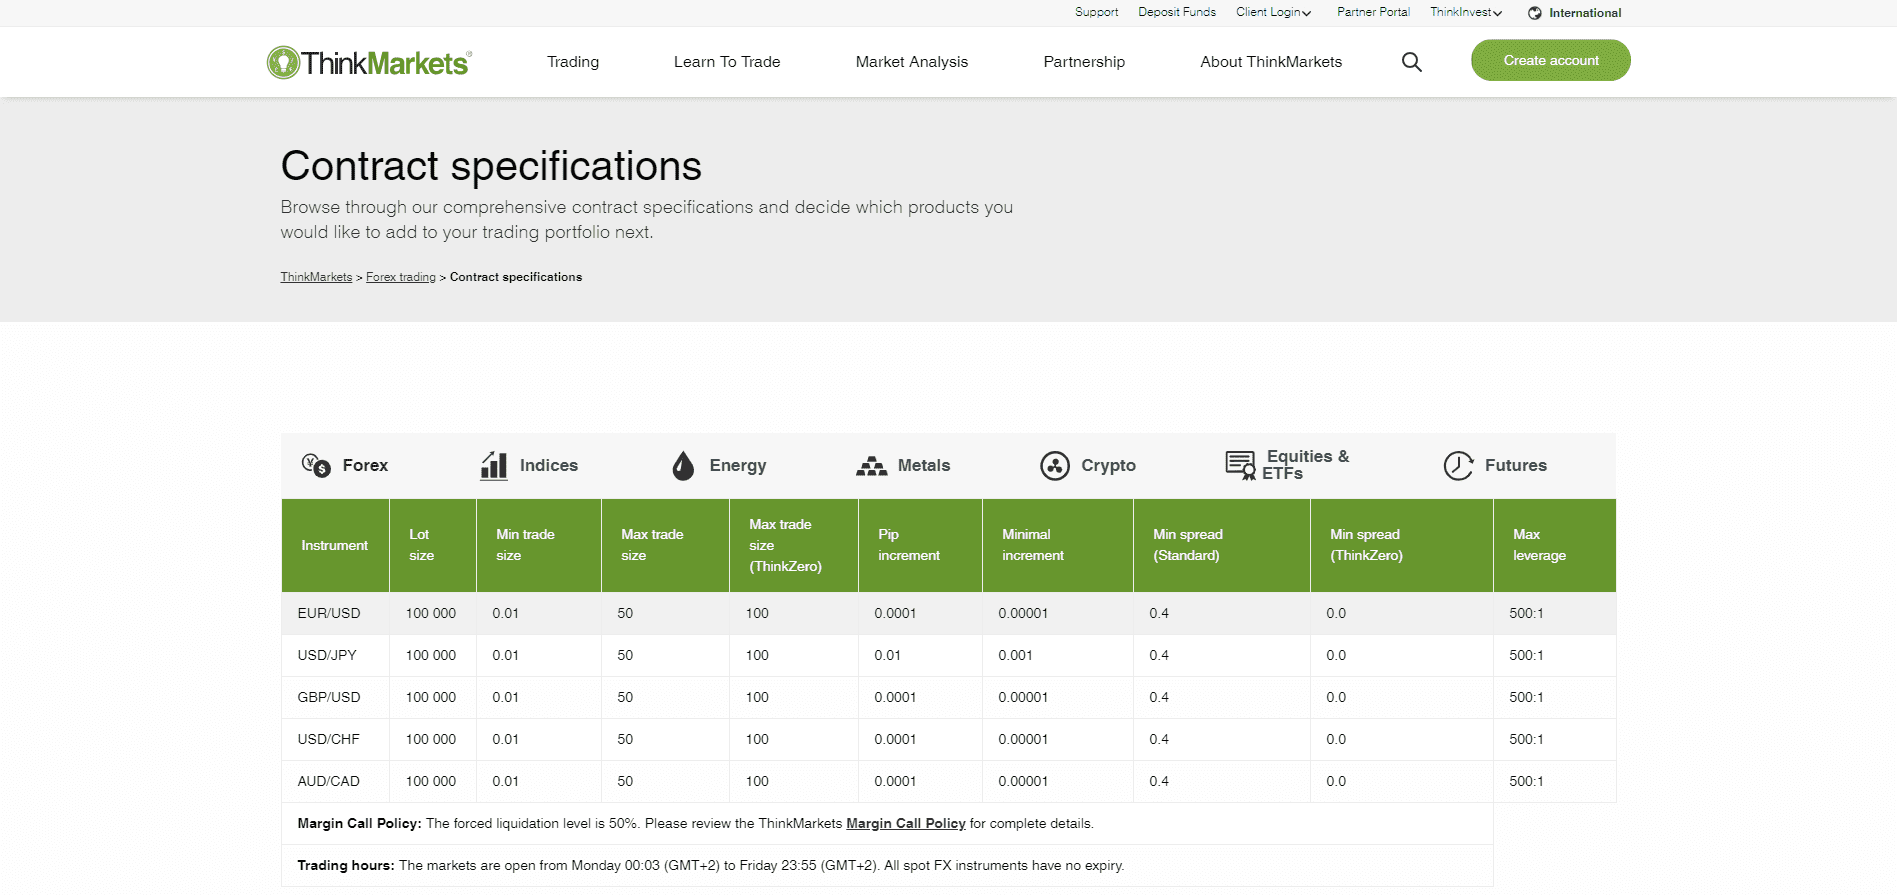Go to Forex trading breadcrumb link
The height and width of the screenshot is (895, 1897).
400,277
